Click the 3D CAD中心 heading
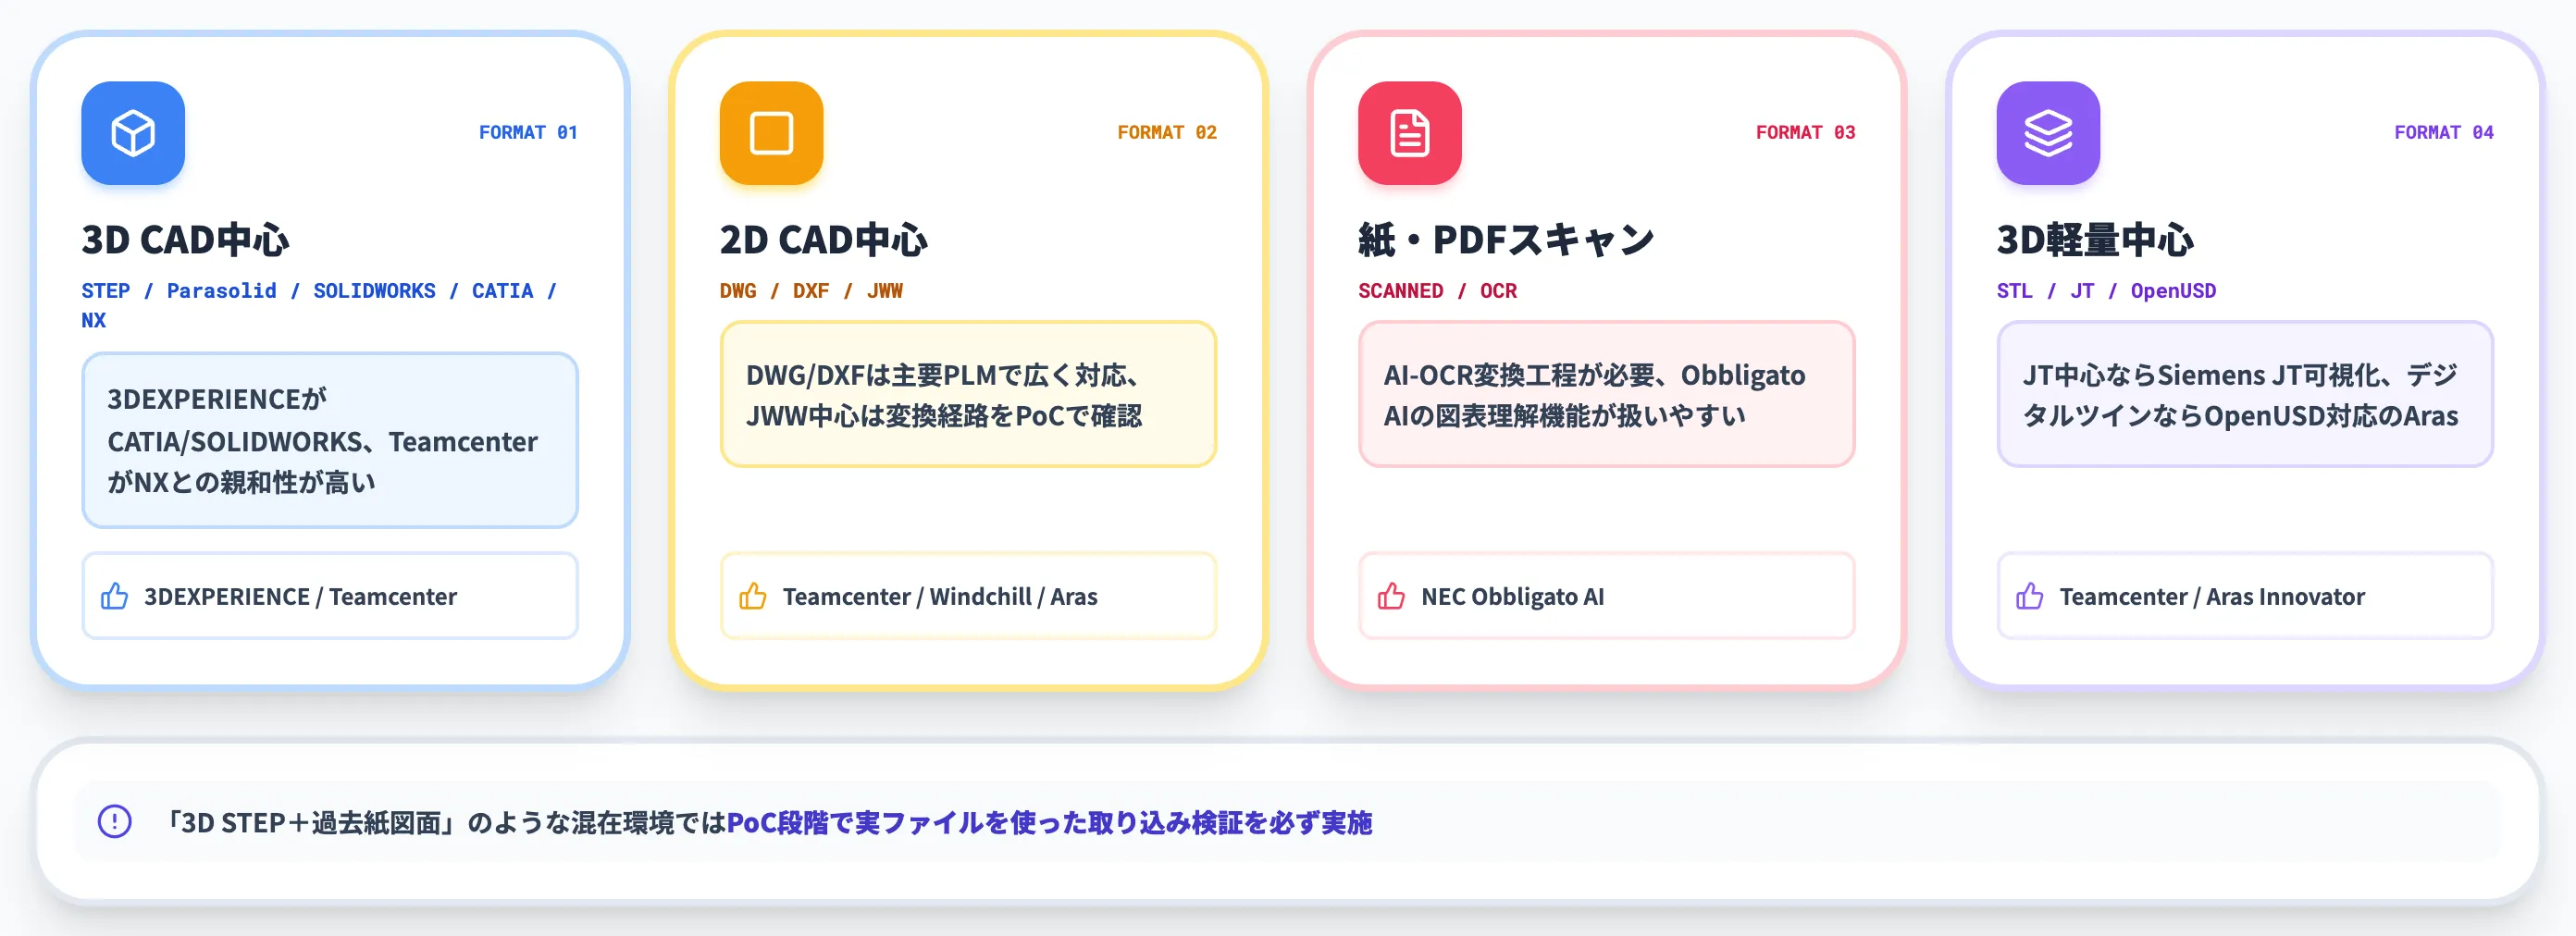Image resolution: width=2576 pixels, height=936 pixels. (x=186, y=240)
